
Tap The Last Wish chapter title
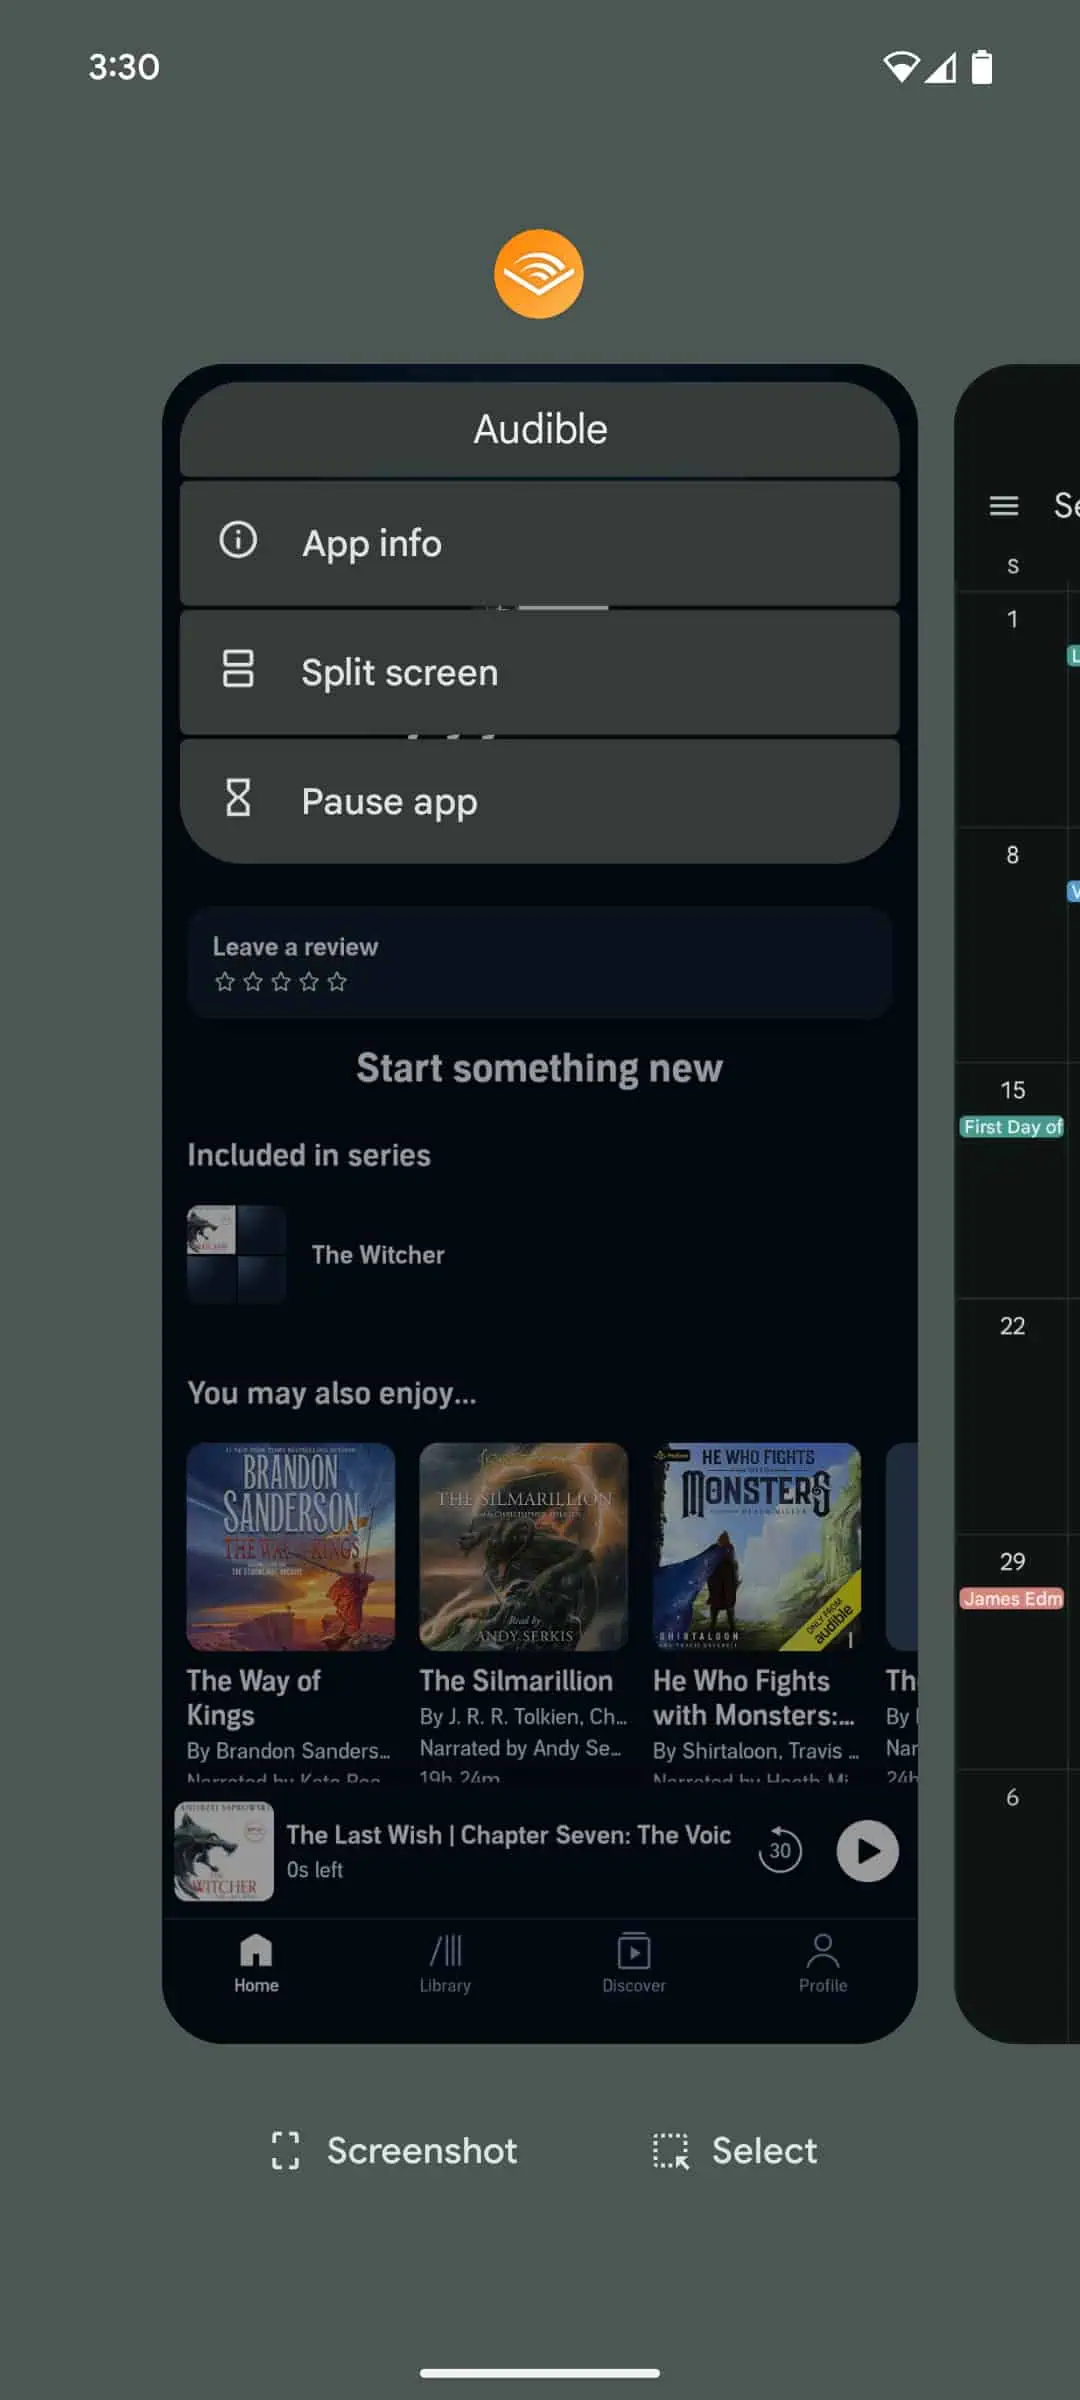509,1835
